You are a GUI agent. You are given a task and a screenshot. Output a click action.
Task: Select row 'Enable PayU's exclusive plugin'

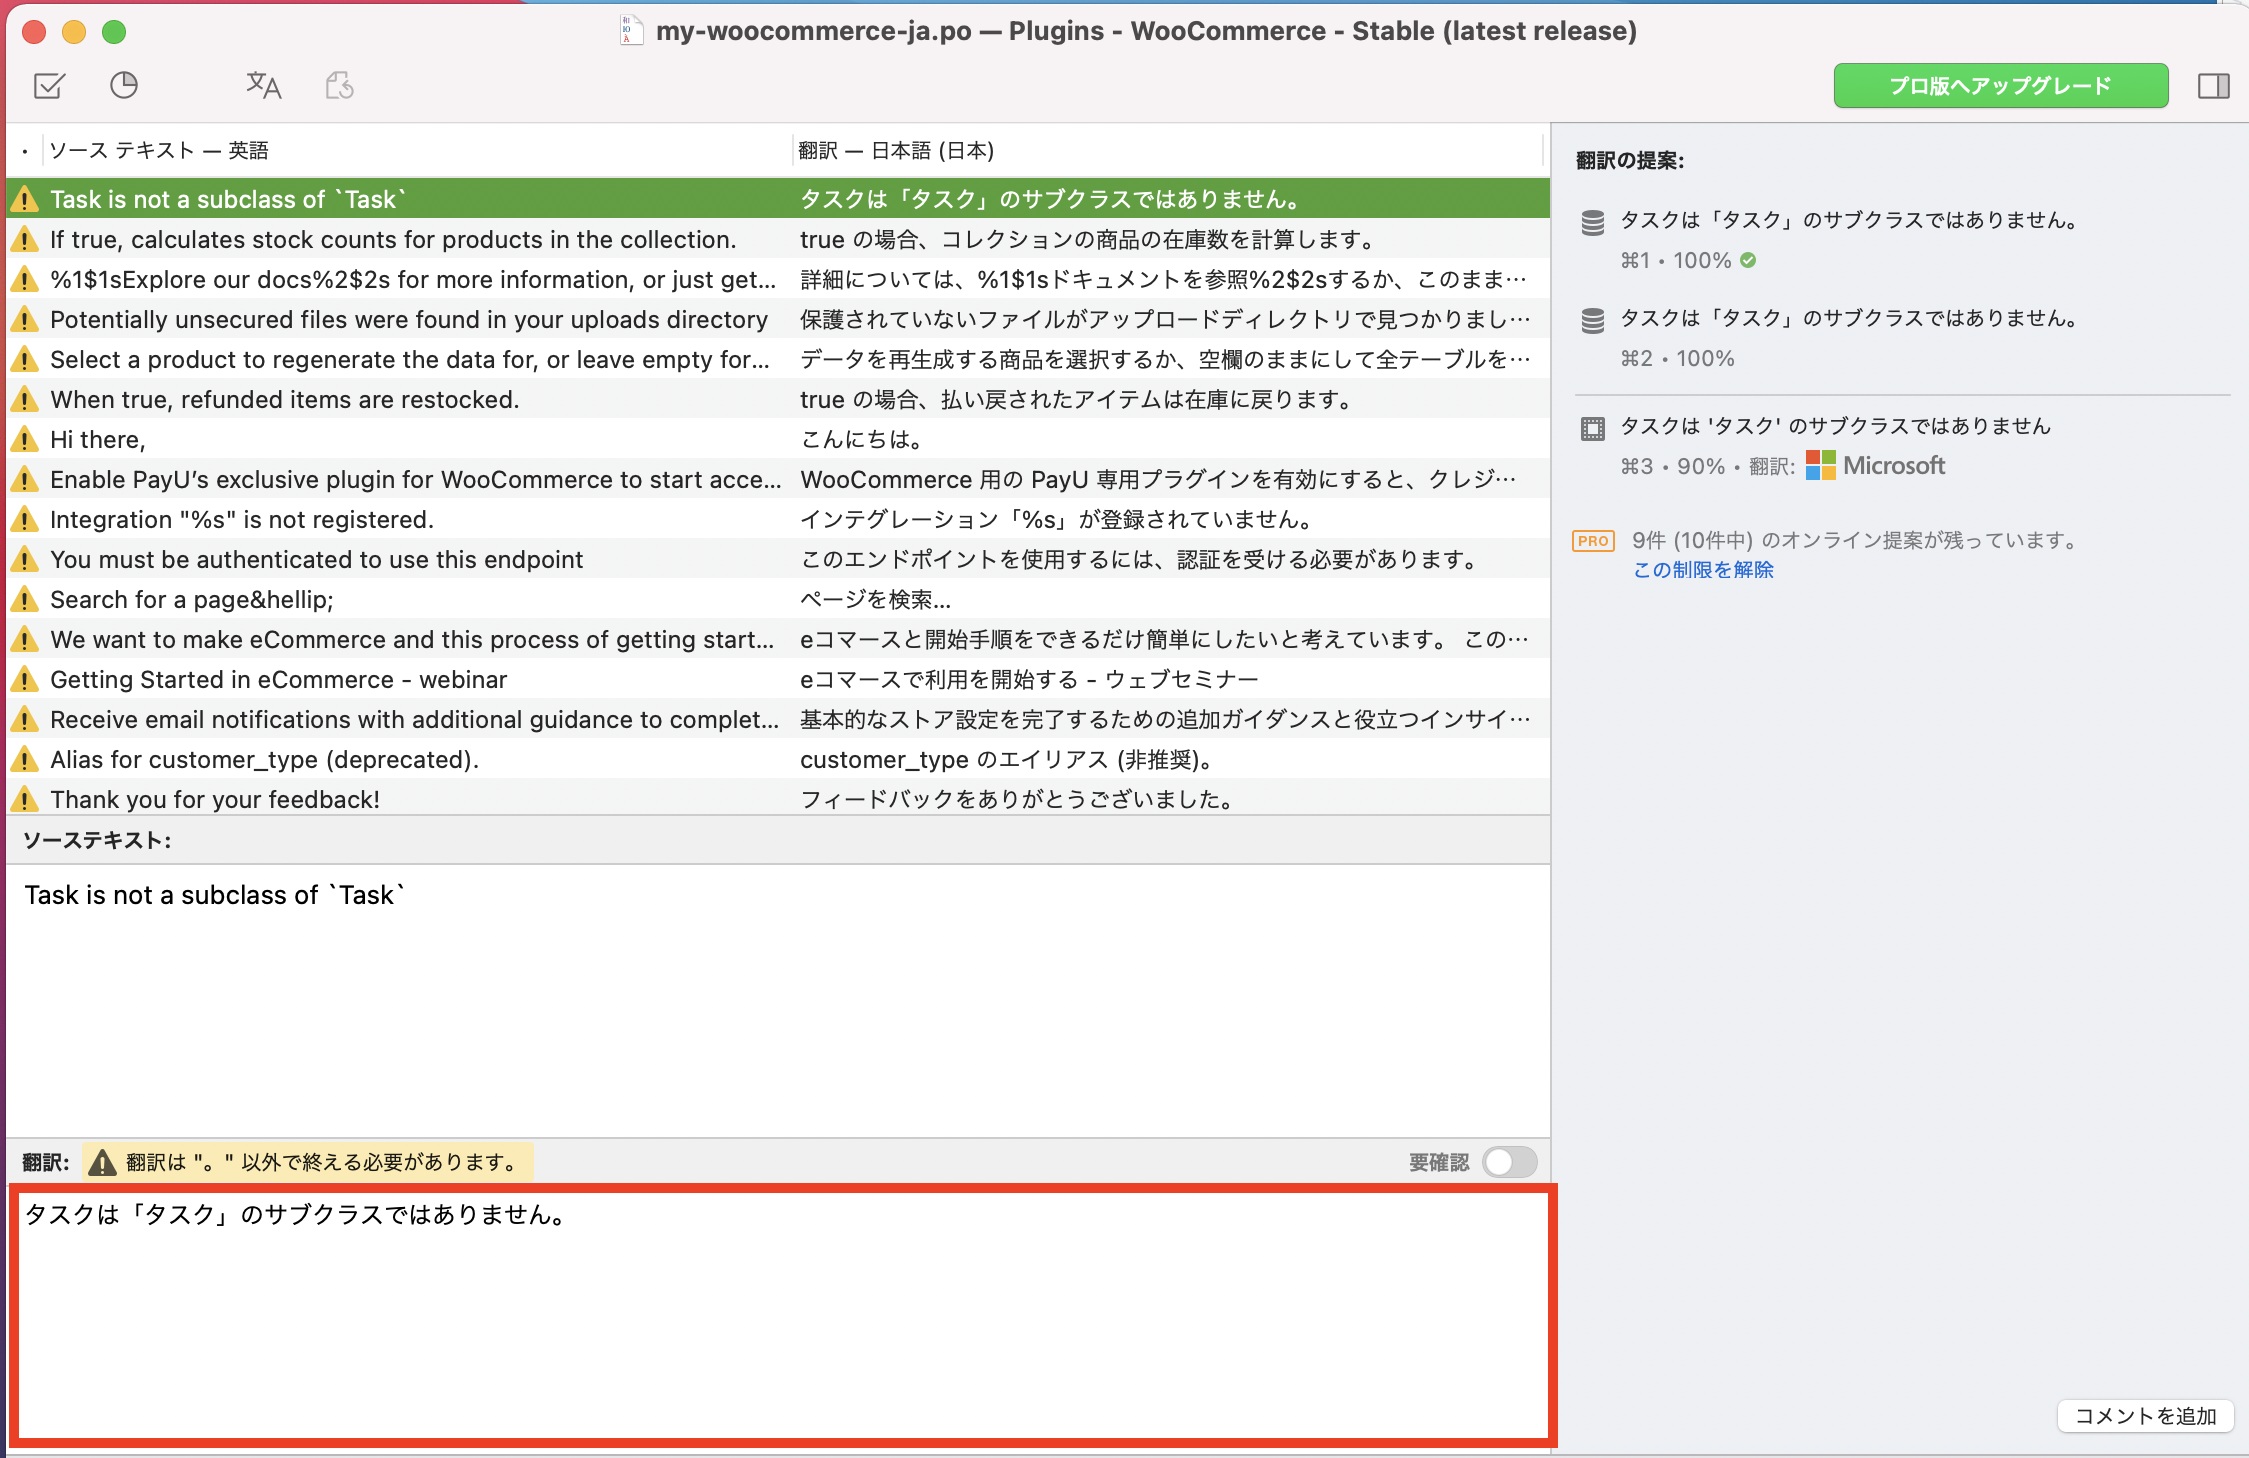778,479
